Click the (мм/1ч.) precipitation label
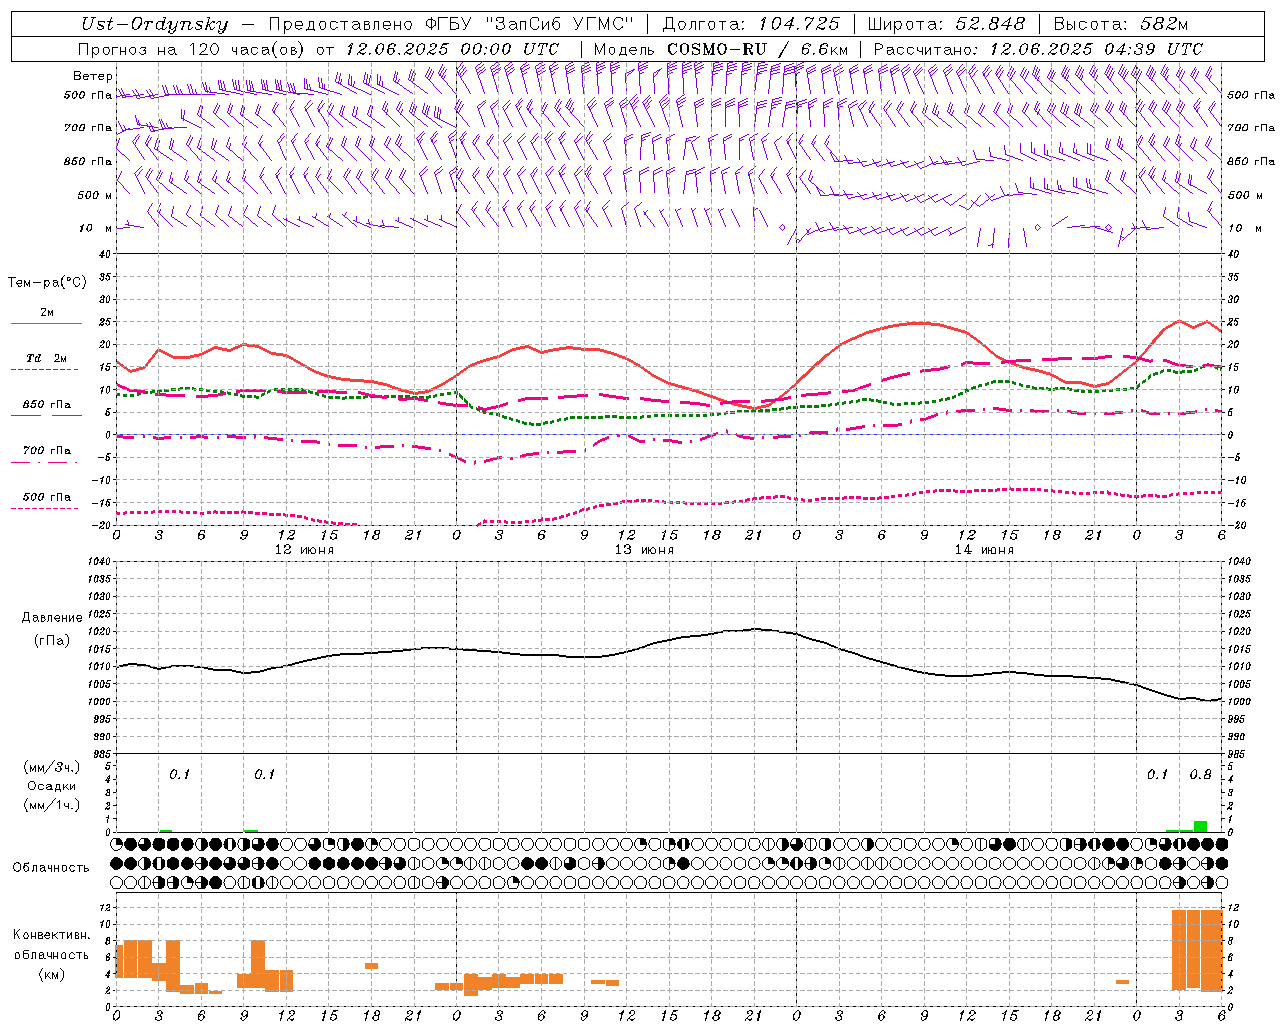 [x=50, y=805]
